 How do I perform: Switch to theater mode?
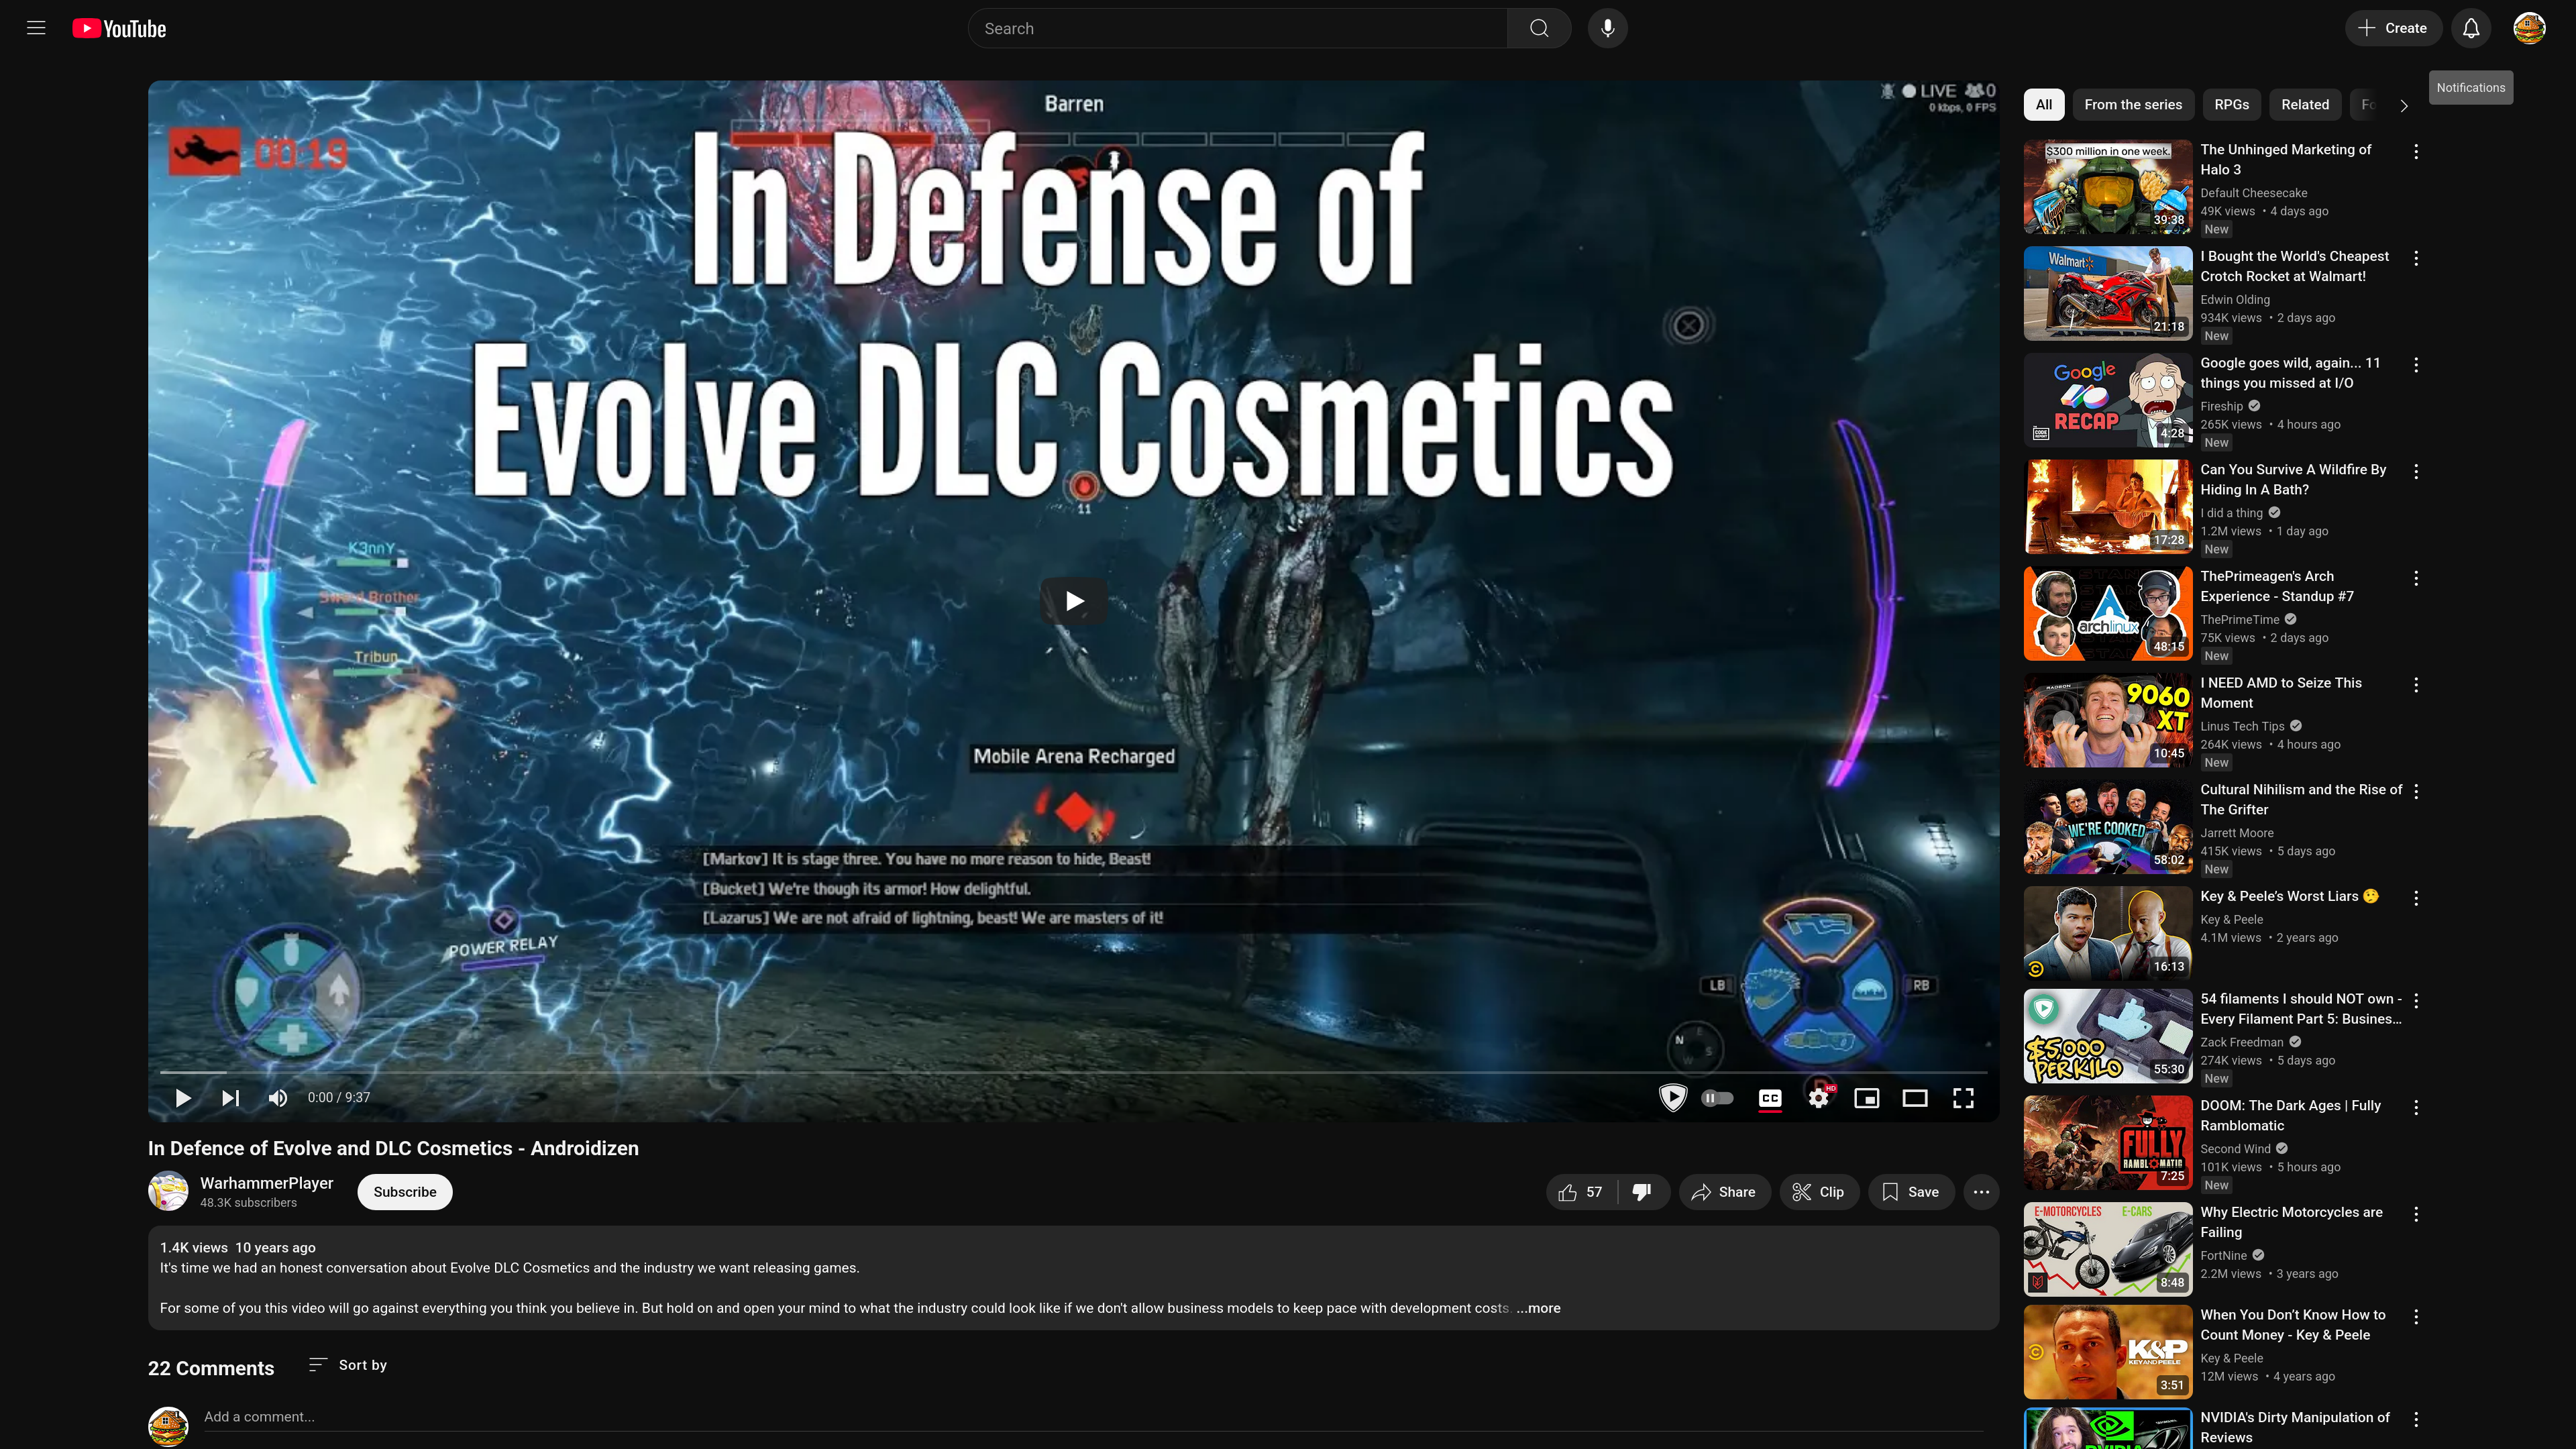(x=1914, y=1098)
